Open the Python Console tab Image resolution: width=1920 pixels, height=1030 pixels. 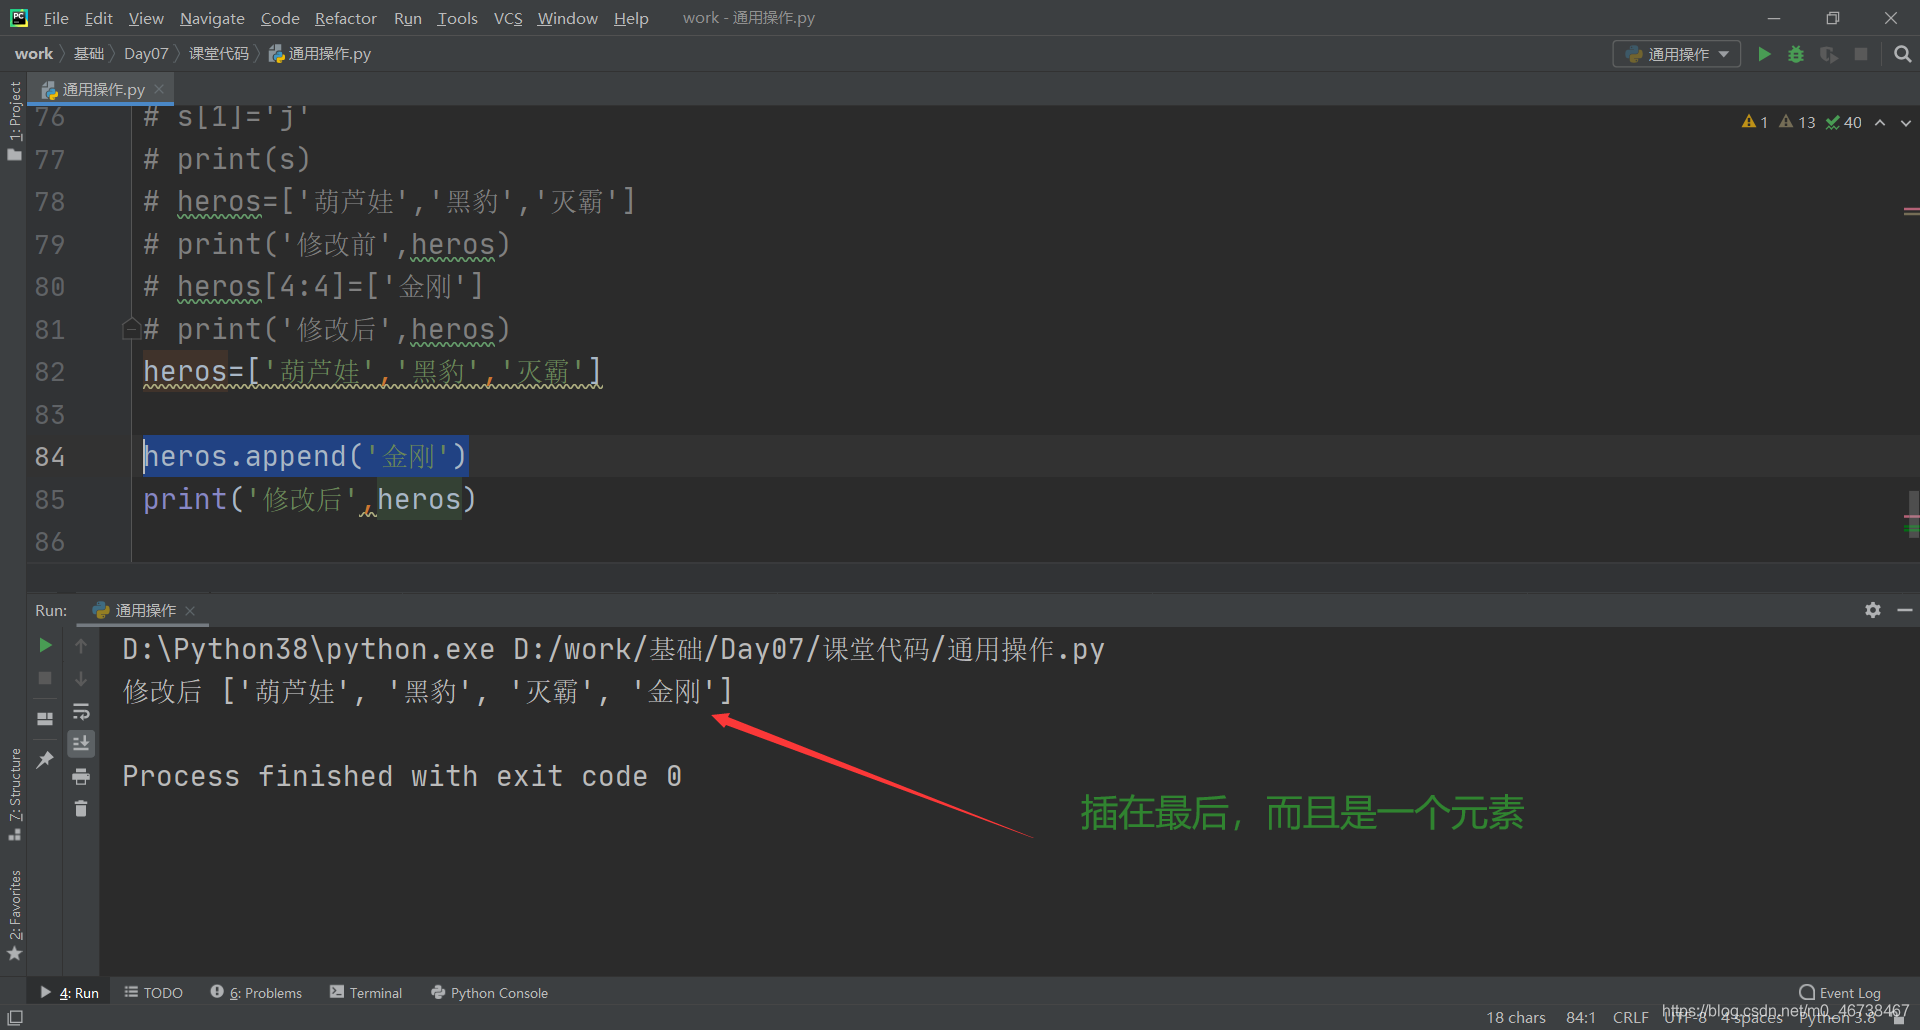(489, 993)
